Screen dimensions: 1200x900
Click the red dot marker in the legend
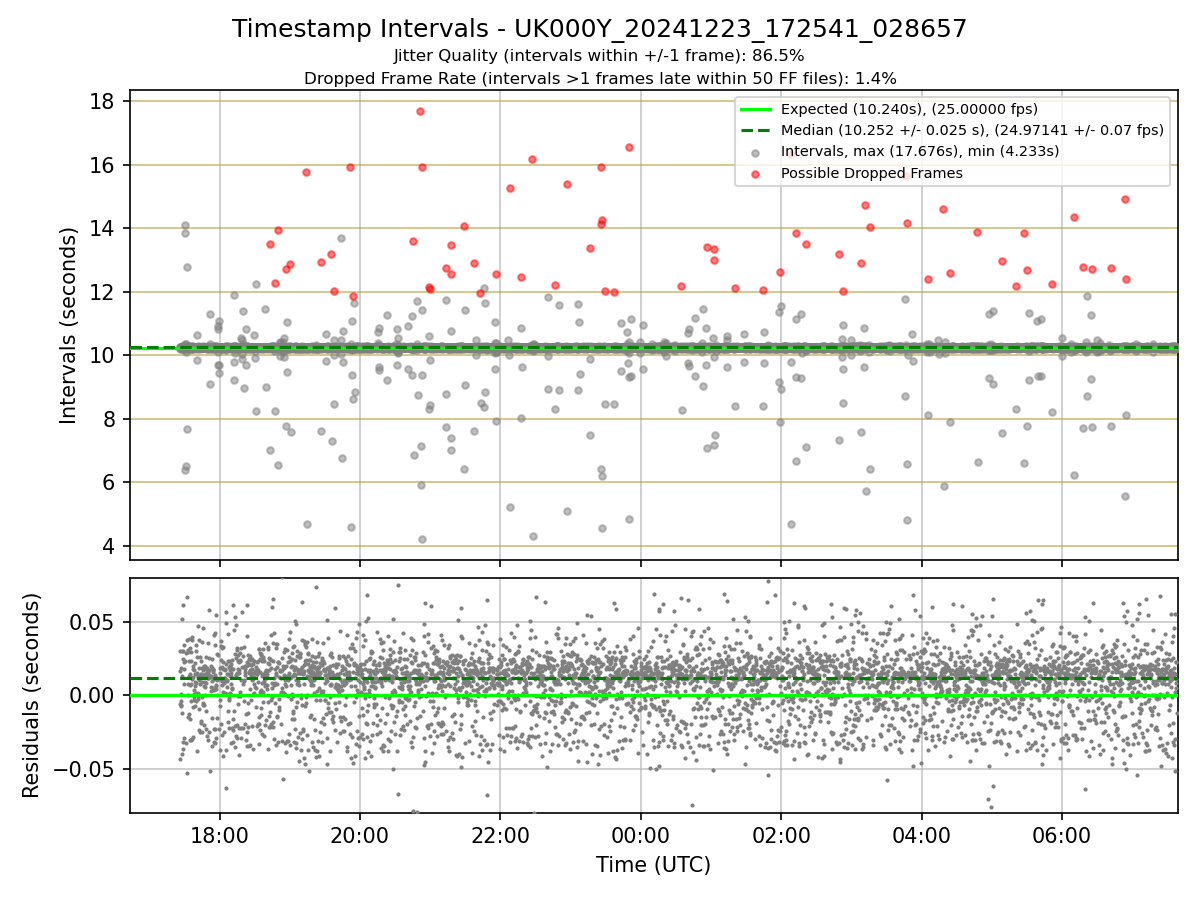click(x=755, y=174)
